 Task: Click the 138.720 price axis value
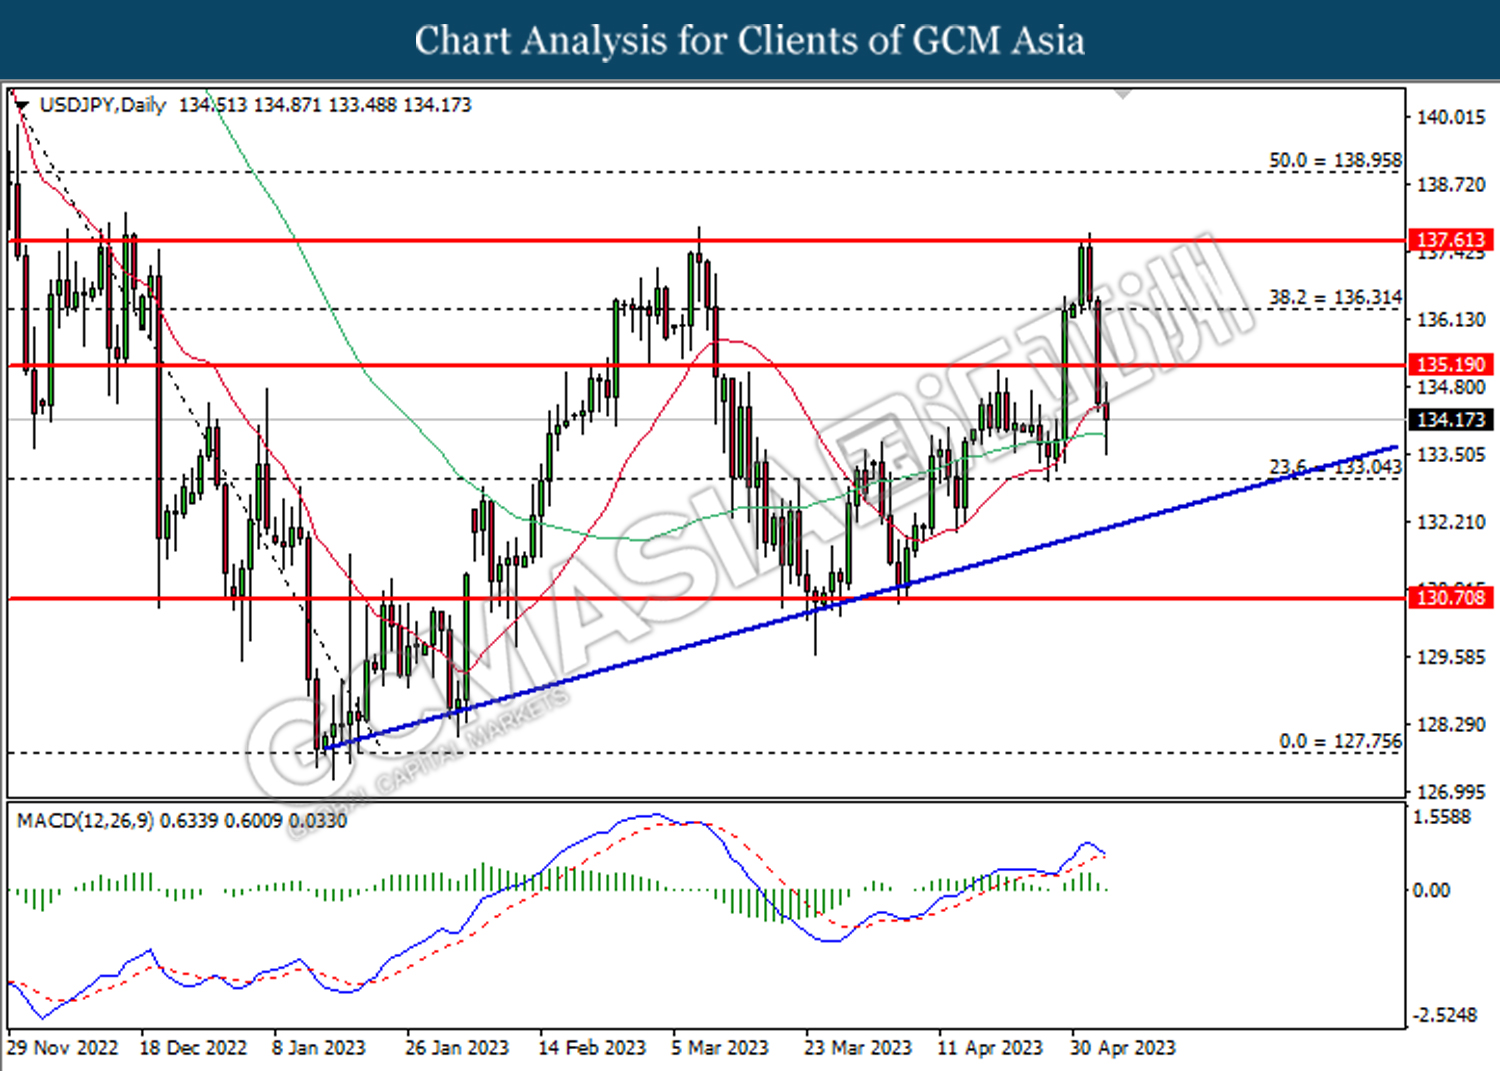pyautogui.click(x=1451, y=186)
